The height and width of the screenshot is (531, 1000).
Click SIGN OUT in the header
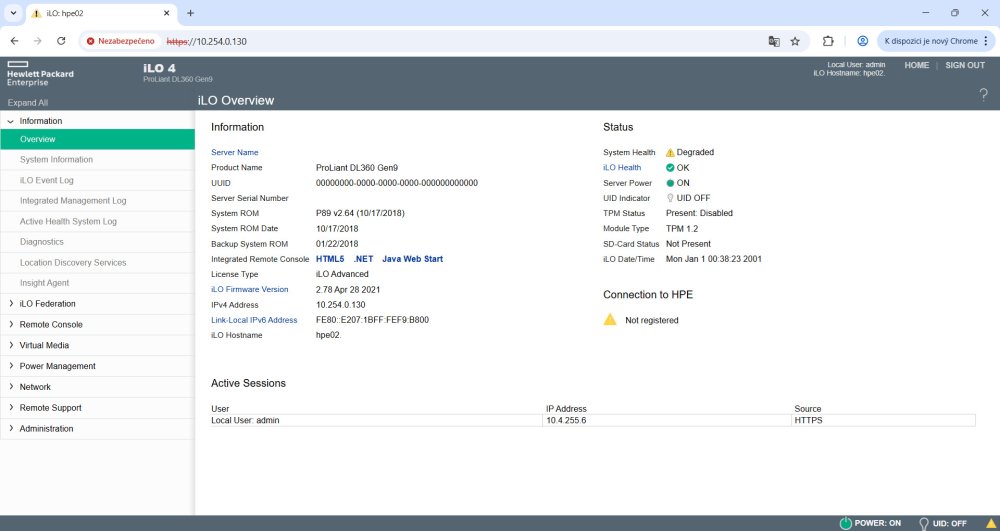pyautogui.click(x=964, y=65)
